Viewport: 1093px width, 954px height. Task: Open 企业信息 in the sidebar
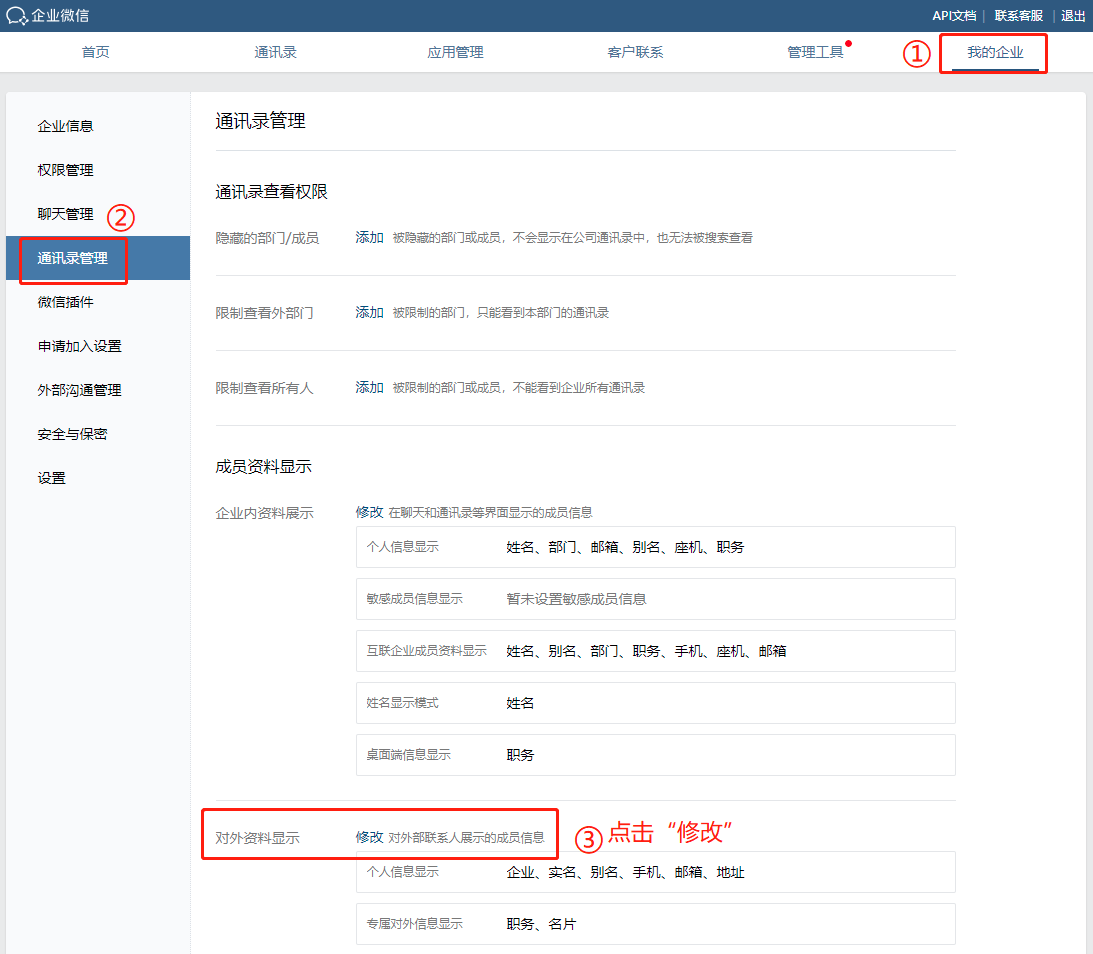point(66,126)
